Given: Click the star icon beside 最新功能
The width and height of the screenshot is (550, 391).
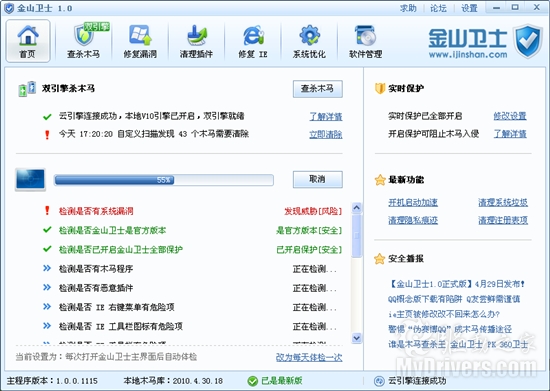Looking at the screenshot, I should tap(380, 180).
